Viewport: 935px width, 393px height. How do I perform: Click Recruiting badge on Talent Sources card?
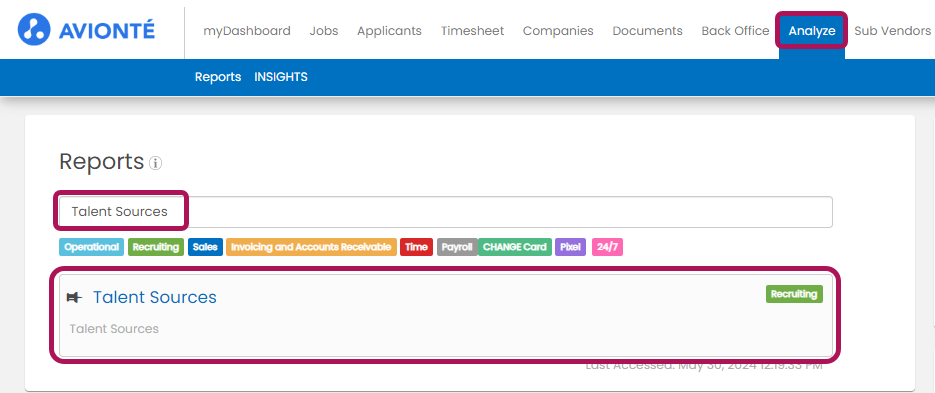tap(794, 294)
